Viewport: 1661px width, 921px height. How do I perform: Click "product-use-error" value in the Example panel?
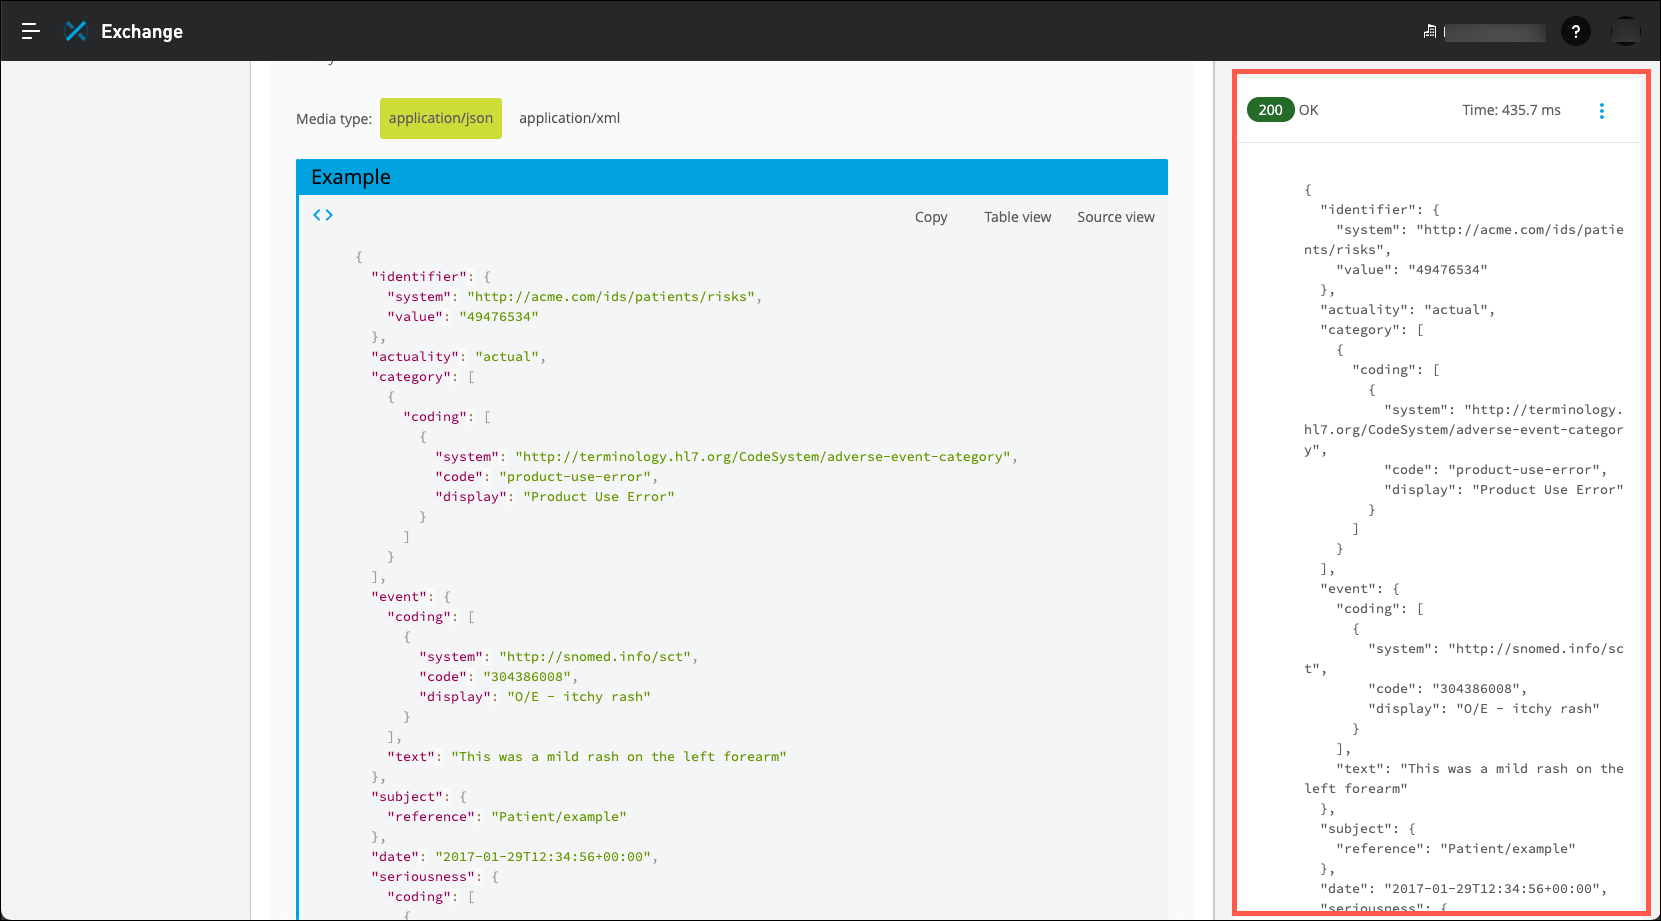point(575,477)
